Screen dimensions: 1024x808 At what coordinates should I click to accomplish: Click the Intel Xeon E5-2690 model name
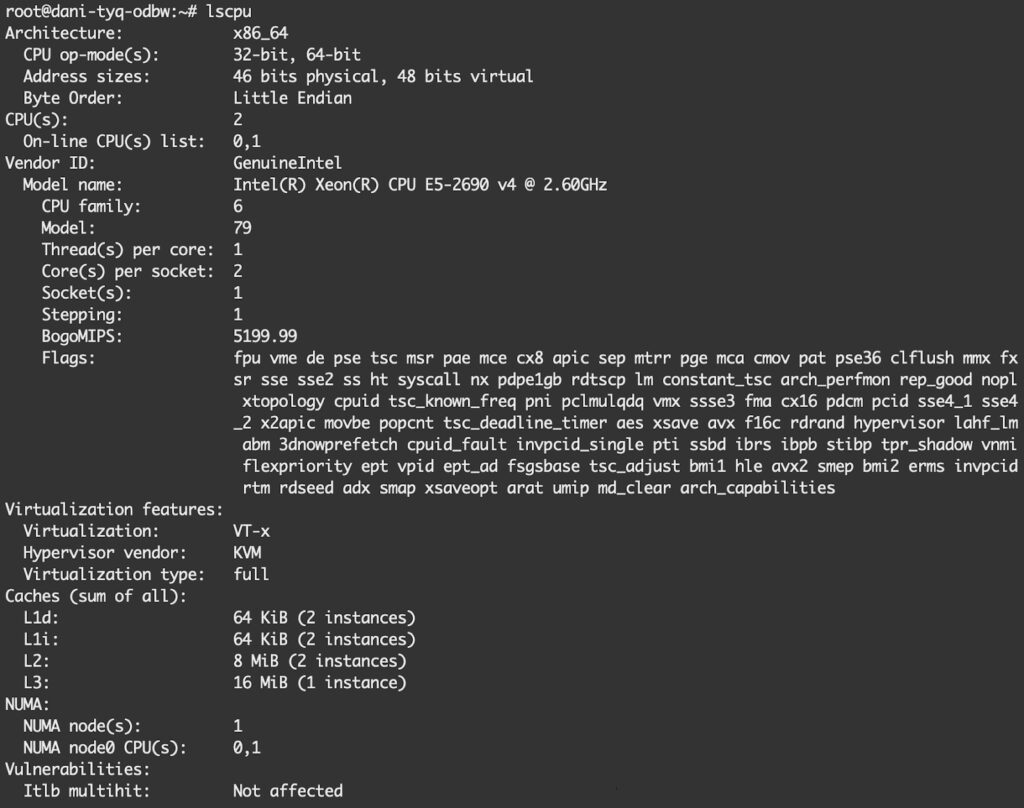[420, 185]
